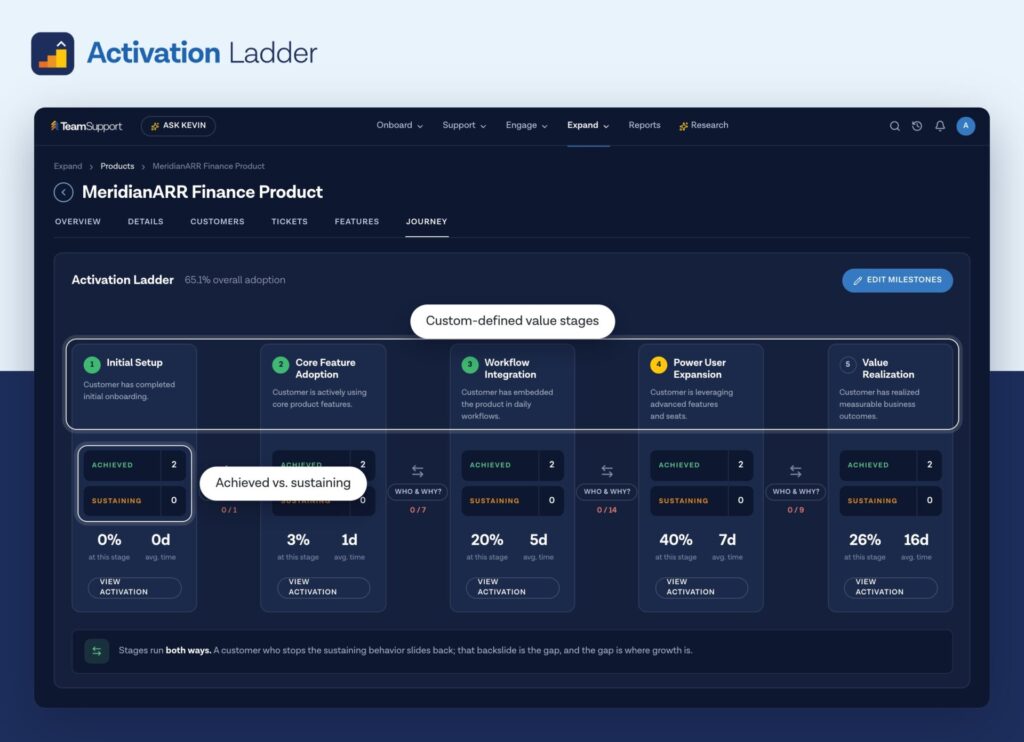
Task: View Activation for Workflow Integration
Action: click(x=513, y=587)
